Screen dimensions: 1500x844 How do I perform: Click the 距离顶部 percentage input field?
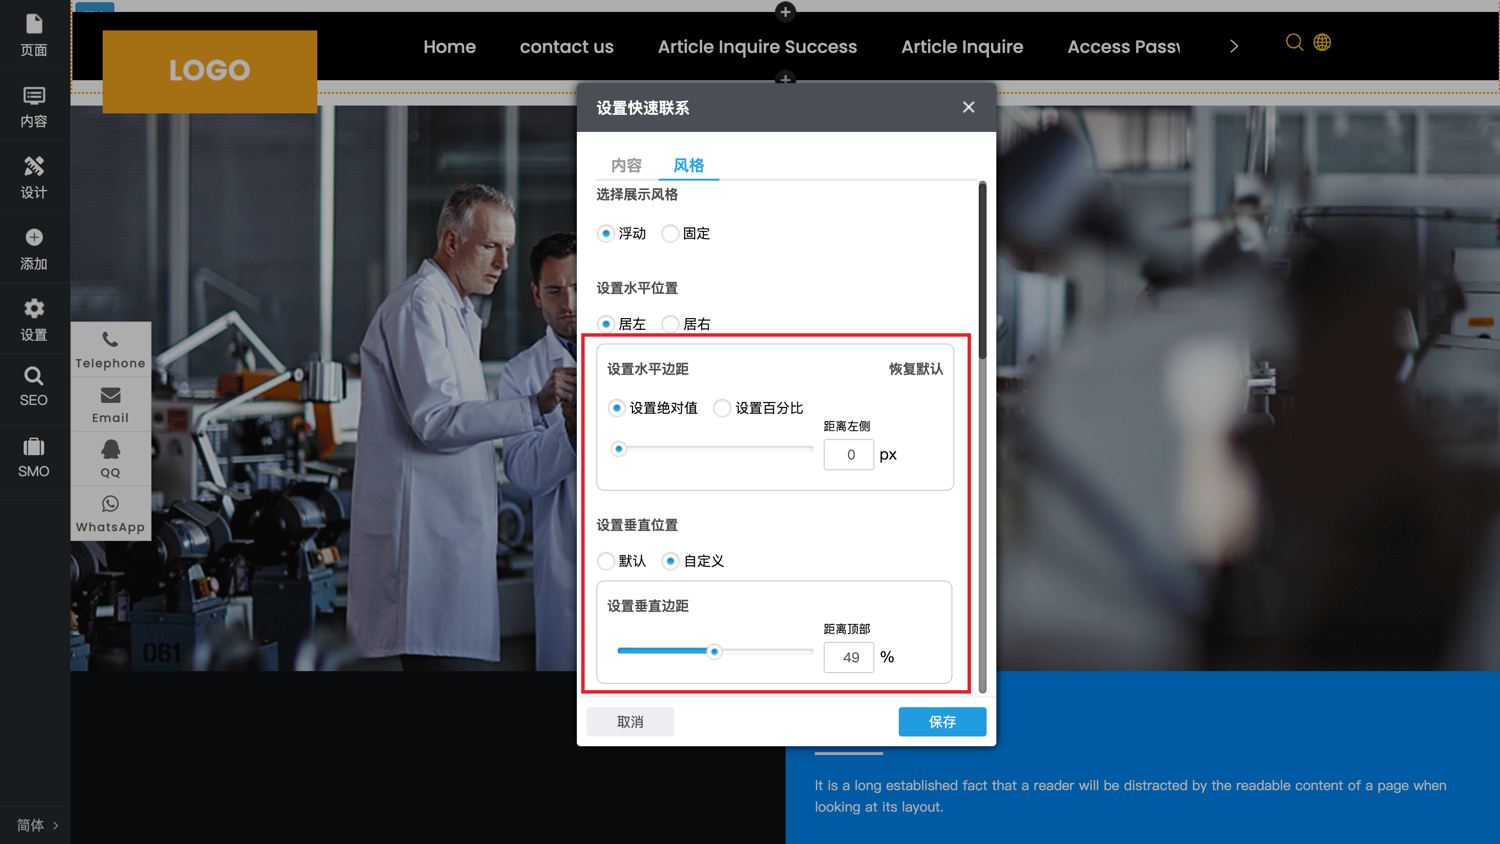tap(848, 657)
